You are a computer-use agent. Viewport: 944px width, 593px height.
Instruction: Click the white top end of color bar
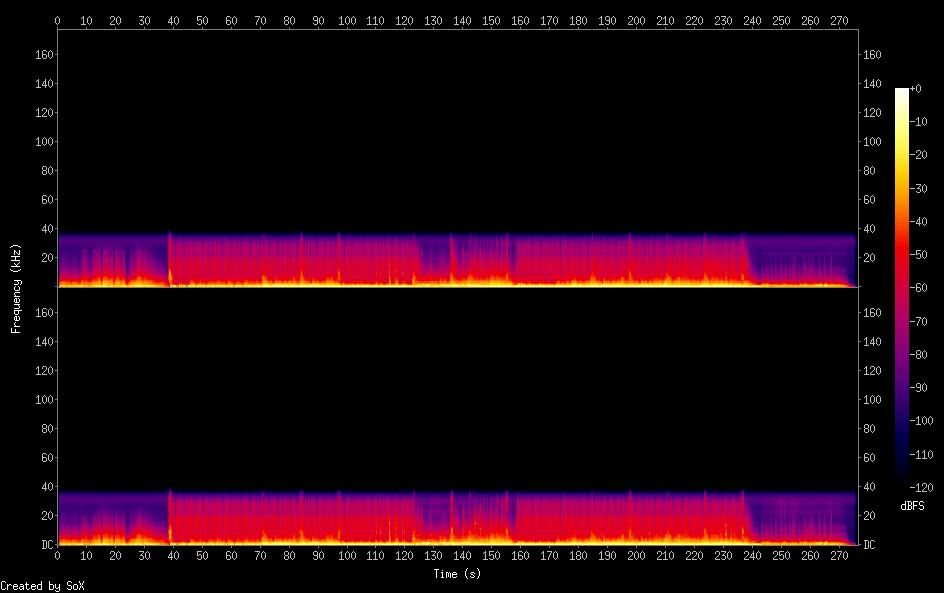[902, 92]
